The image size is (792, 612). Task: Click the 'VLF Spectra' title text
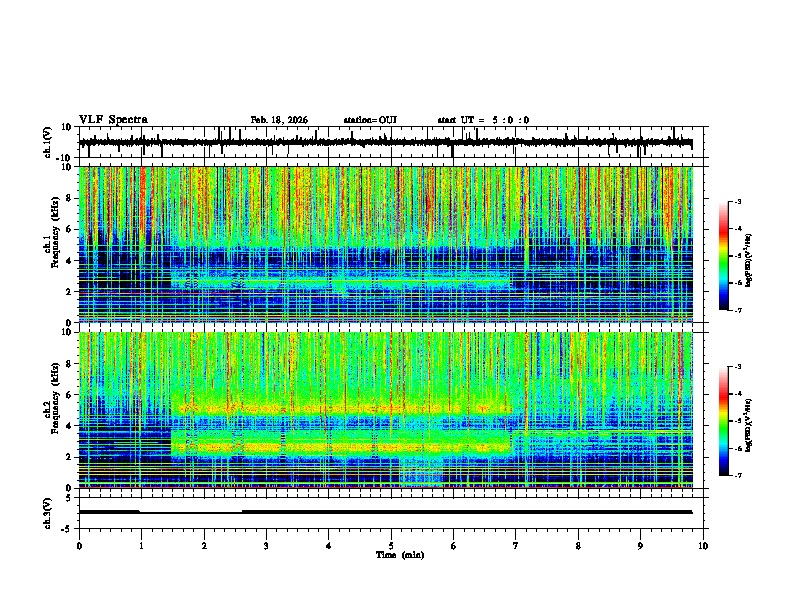click(113, 120)
